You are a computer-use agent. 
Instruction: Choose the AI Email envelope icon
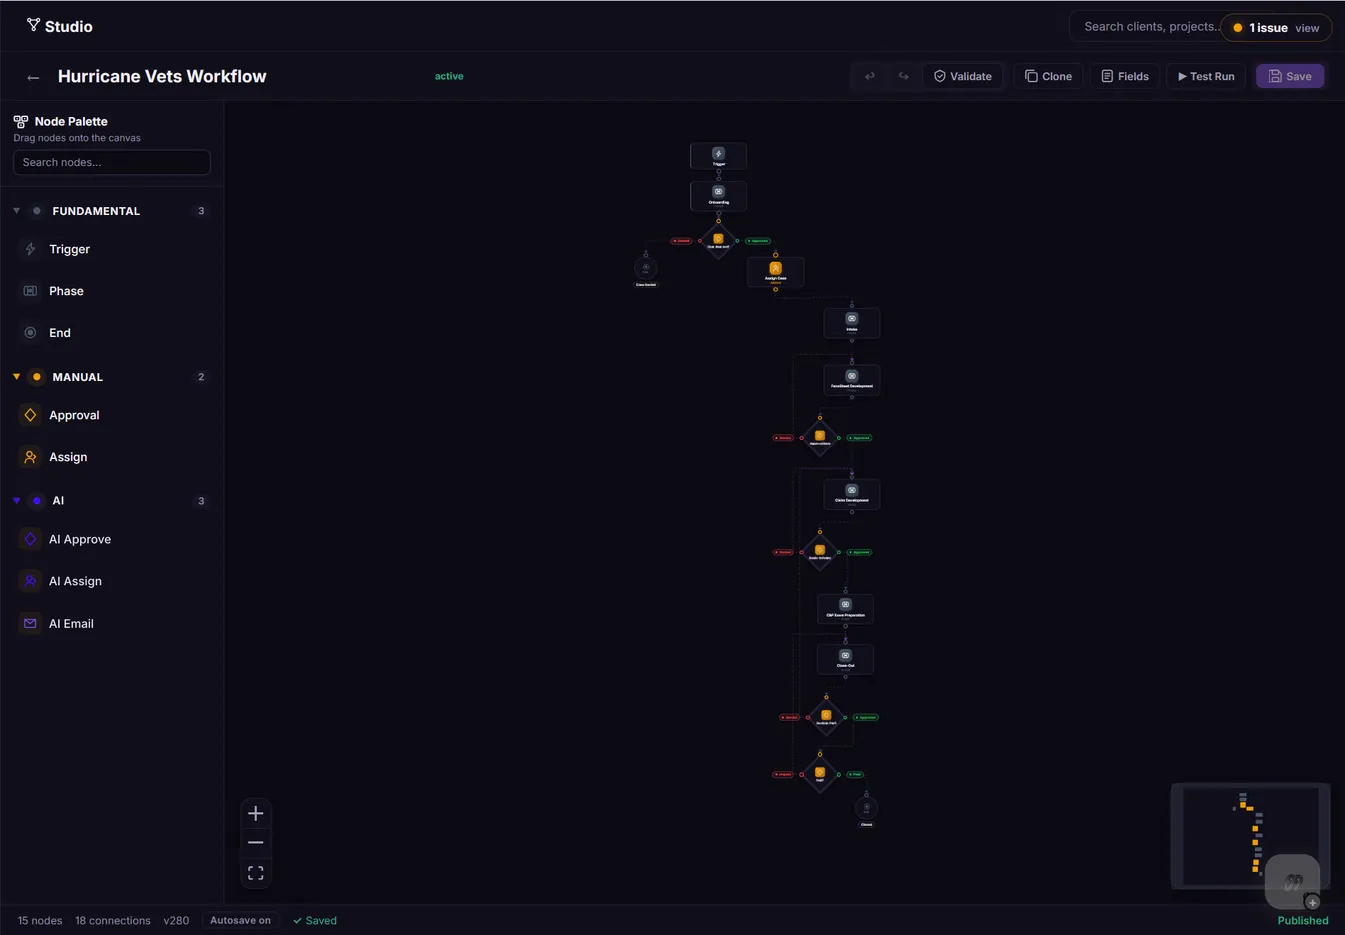[x=30, y=623]
